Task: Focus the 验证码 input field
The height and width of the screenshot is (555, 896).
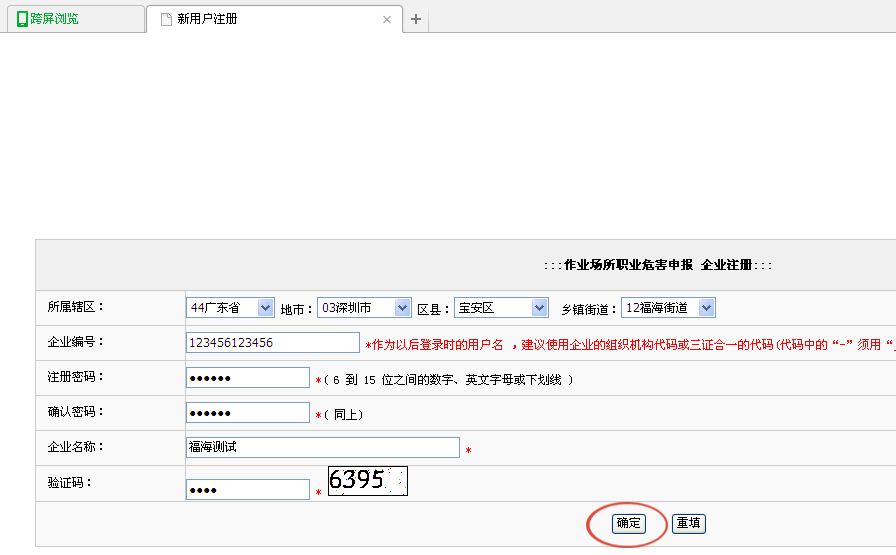Action: [x=247, y=490]
